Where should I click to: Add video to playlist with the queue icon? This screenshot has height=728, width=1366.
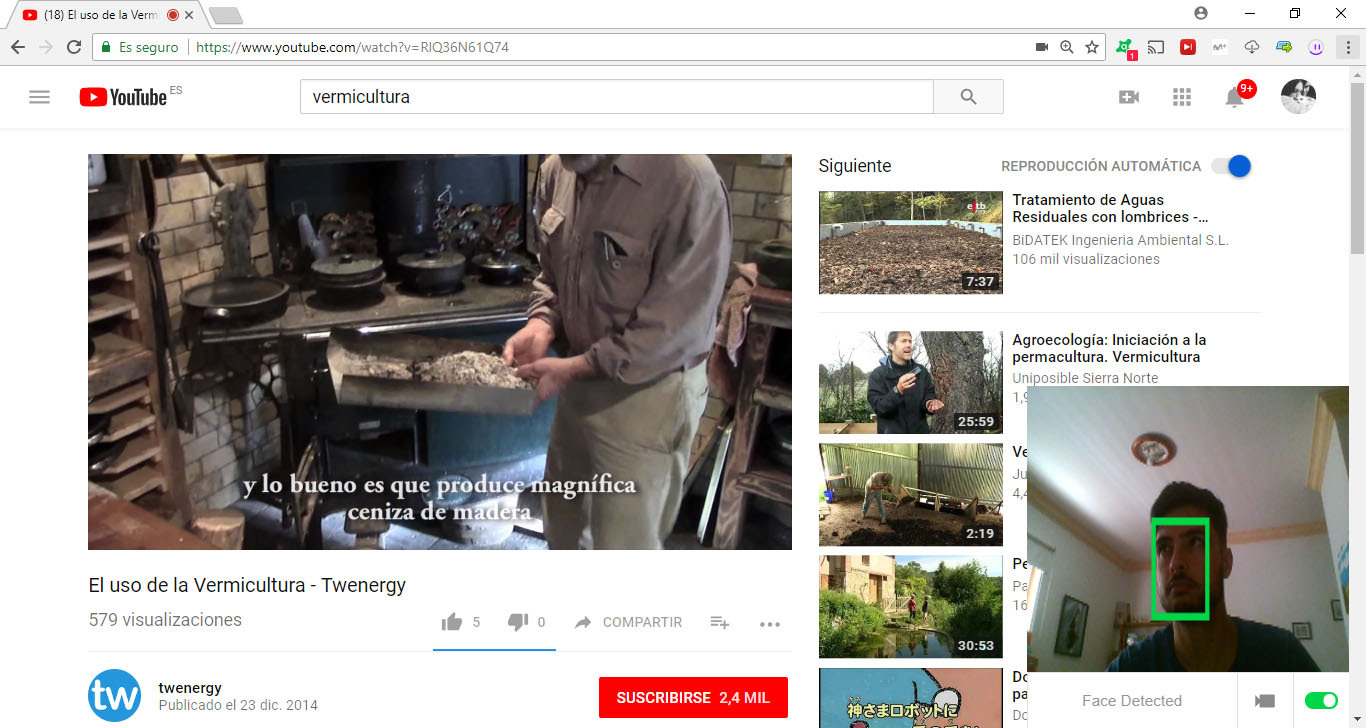click(x=719, y=622)
